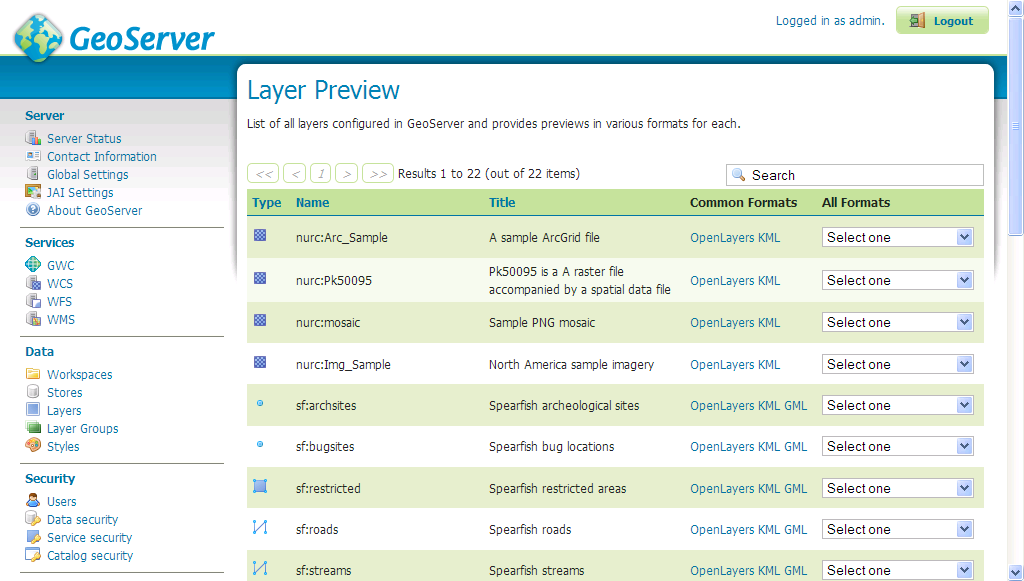Expand the format dropdown for sf:streams
Viewport: 1024px width, 581px height.
(x=897, y=570)
